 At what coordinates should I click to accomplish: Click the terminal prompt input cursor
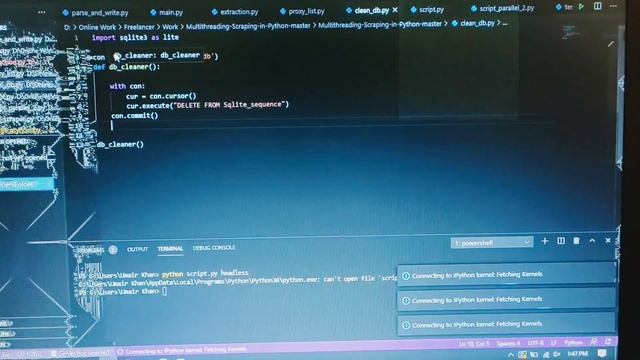coord(164,291)
